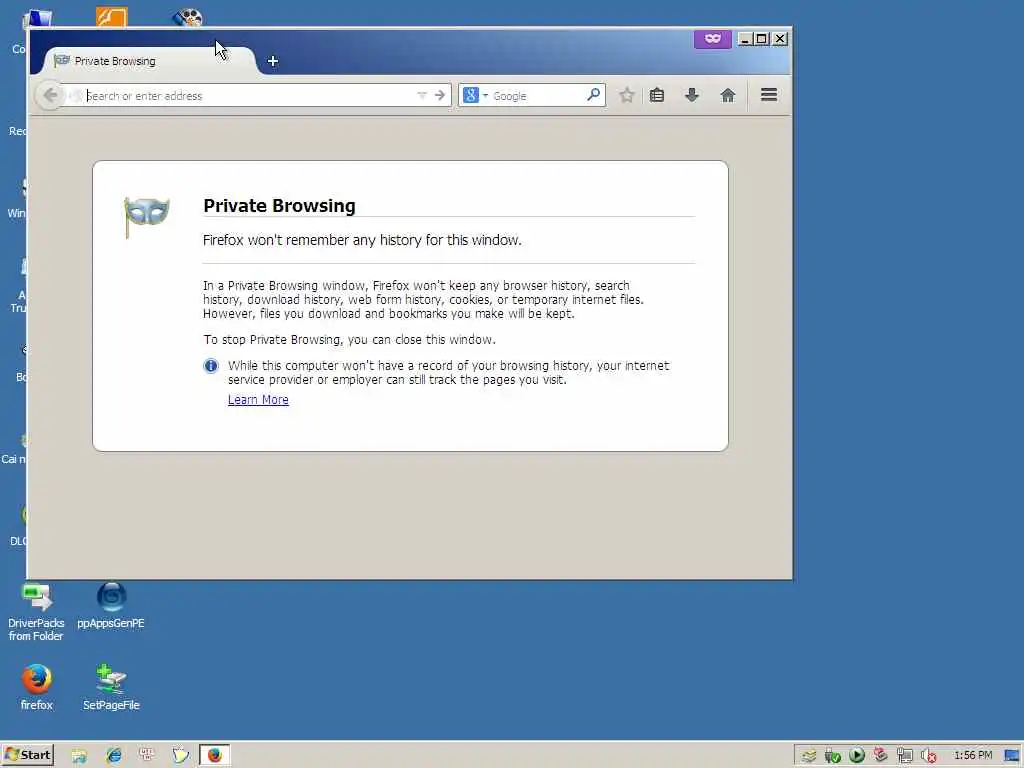Image resolution: width=1024 pixels, height=768 pixels.
Task: Click the network computers tray icon
Action: coord(904,756)
